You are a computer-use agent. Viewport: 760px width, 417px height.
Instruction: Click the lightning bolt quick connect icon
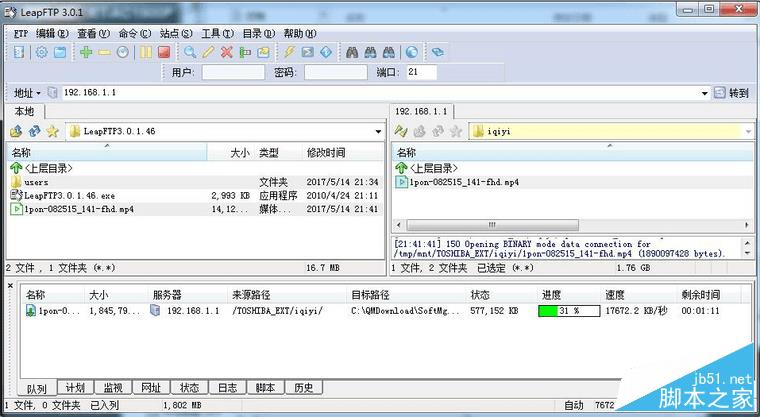click(289, 52)
